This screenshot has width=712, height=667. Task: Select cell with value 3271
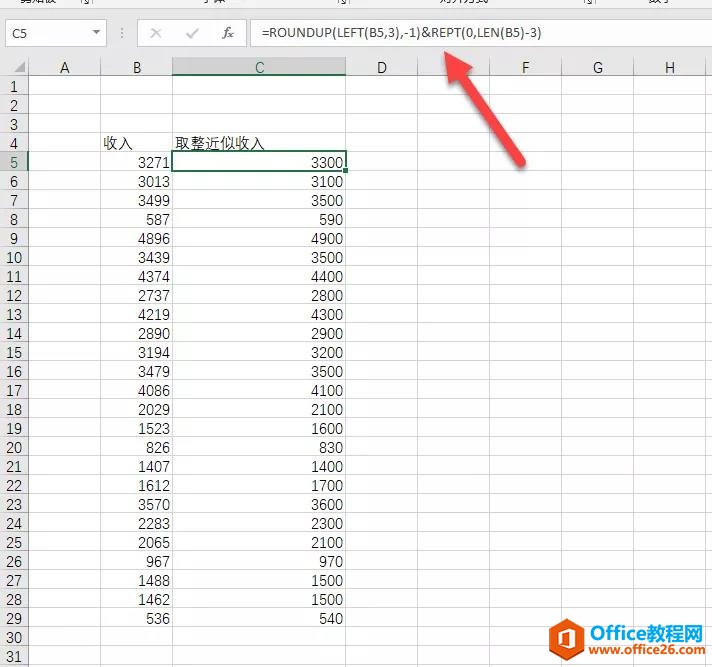(137, 162)
